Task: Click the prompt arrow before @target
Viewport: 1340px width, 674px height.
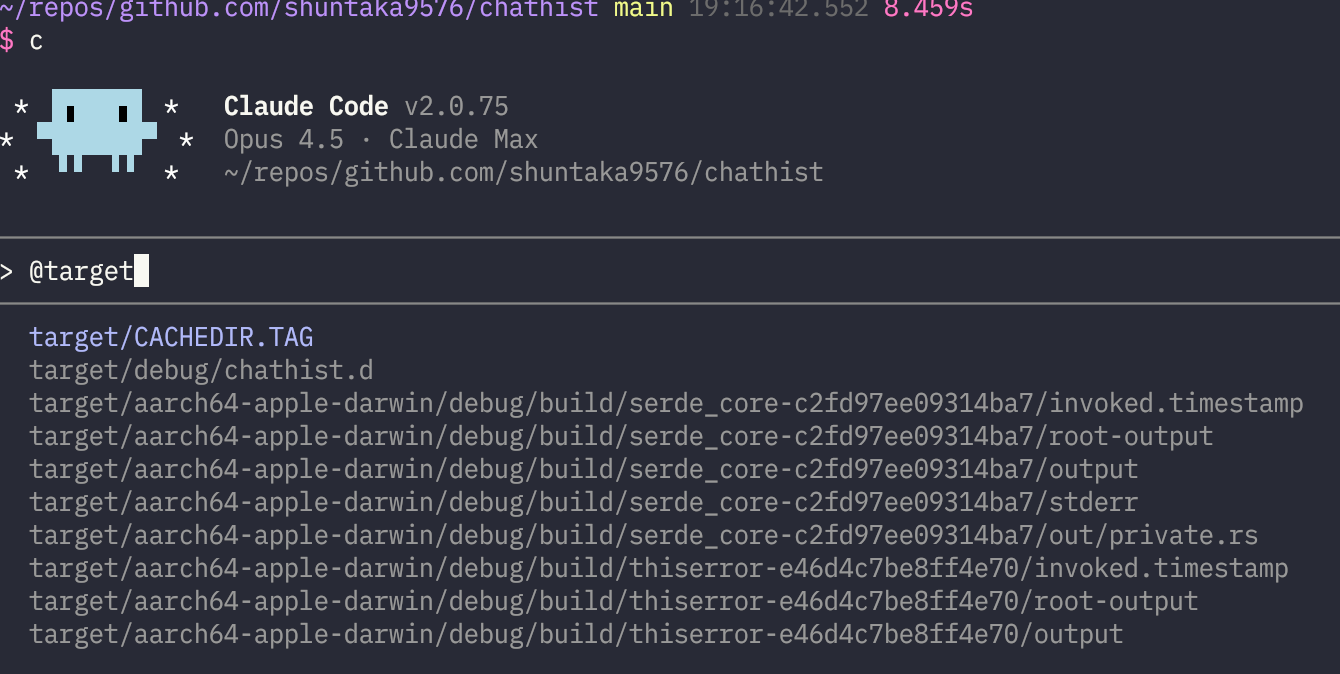Action: coord(7,271)
